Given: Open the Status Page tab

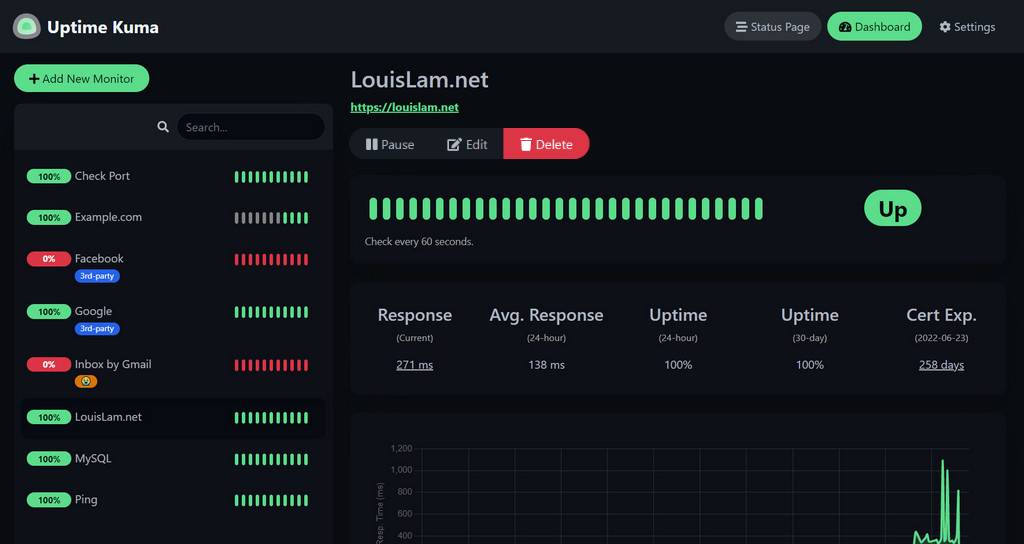Looking at the screenshot, I should pos(772,27).
